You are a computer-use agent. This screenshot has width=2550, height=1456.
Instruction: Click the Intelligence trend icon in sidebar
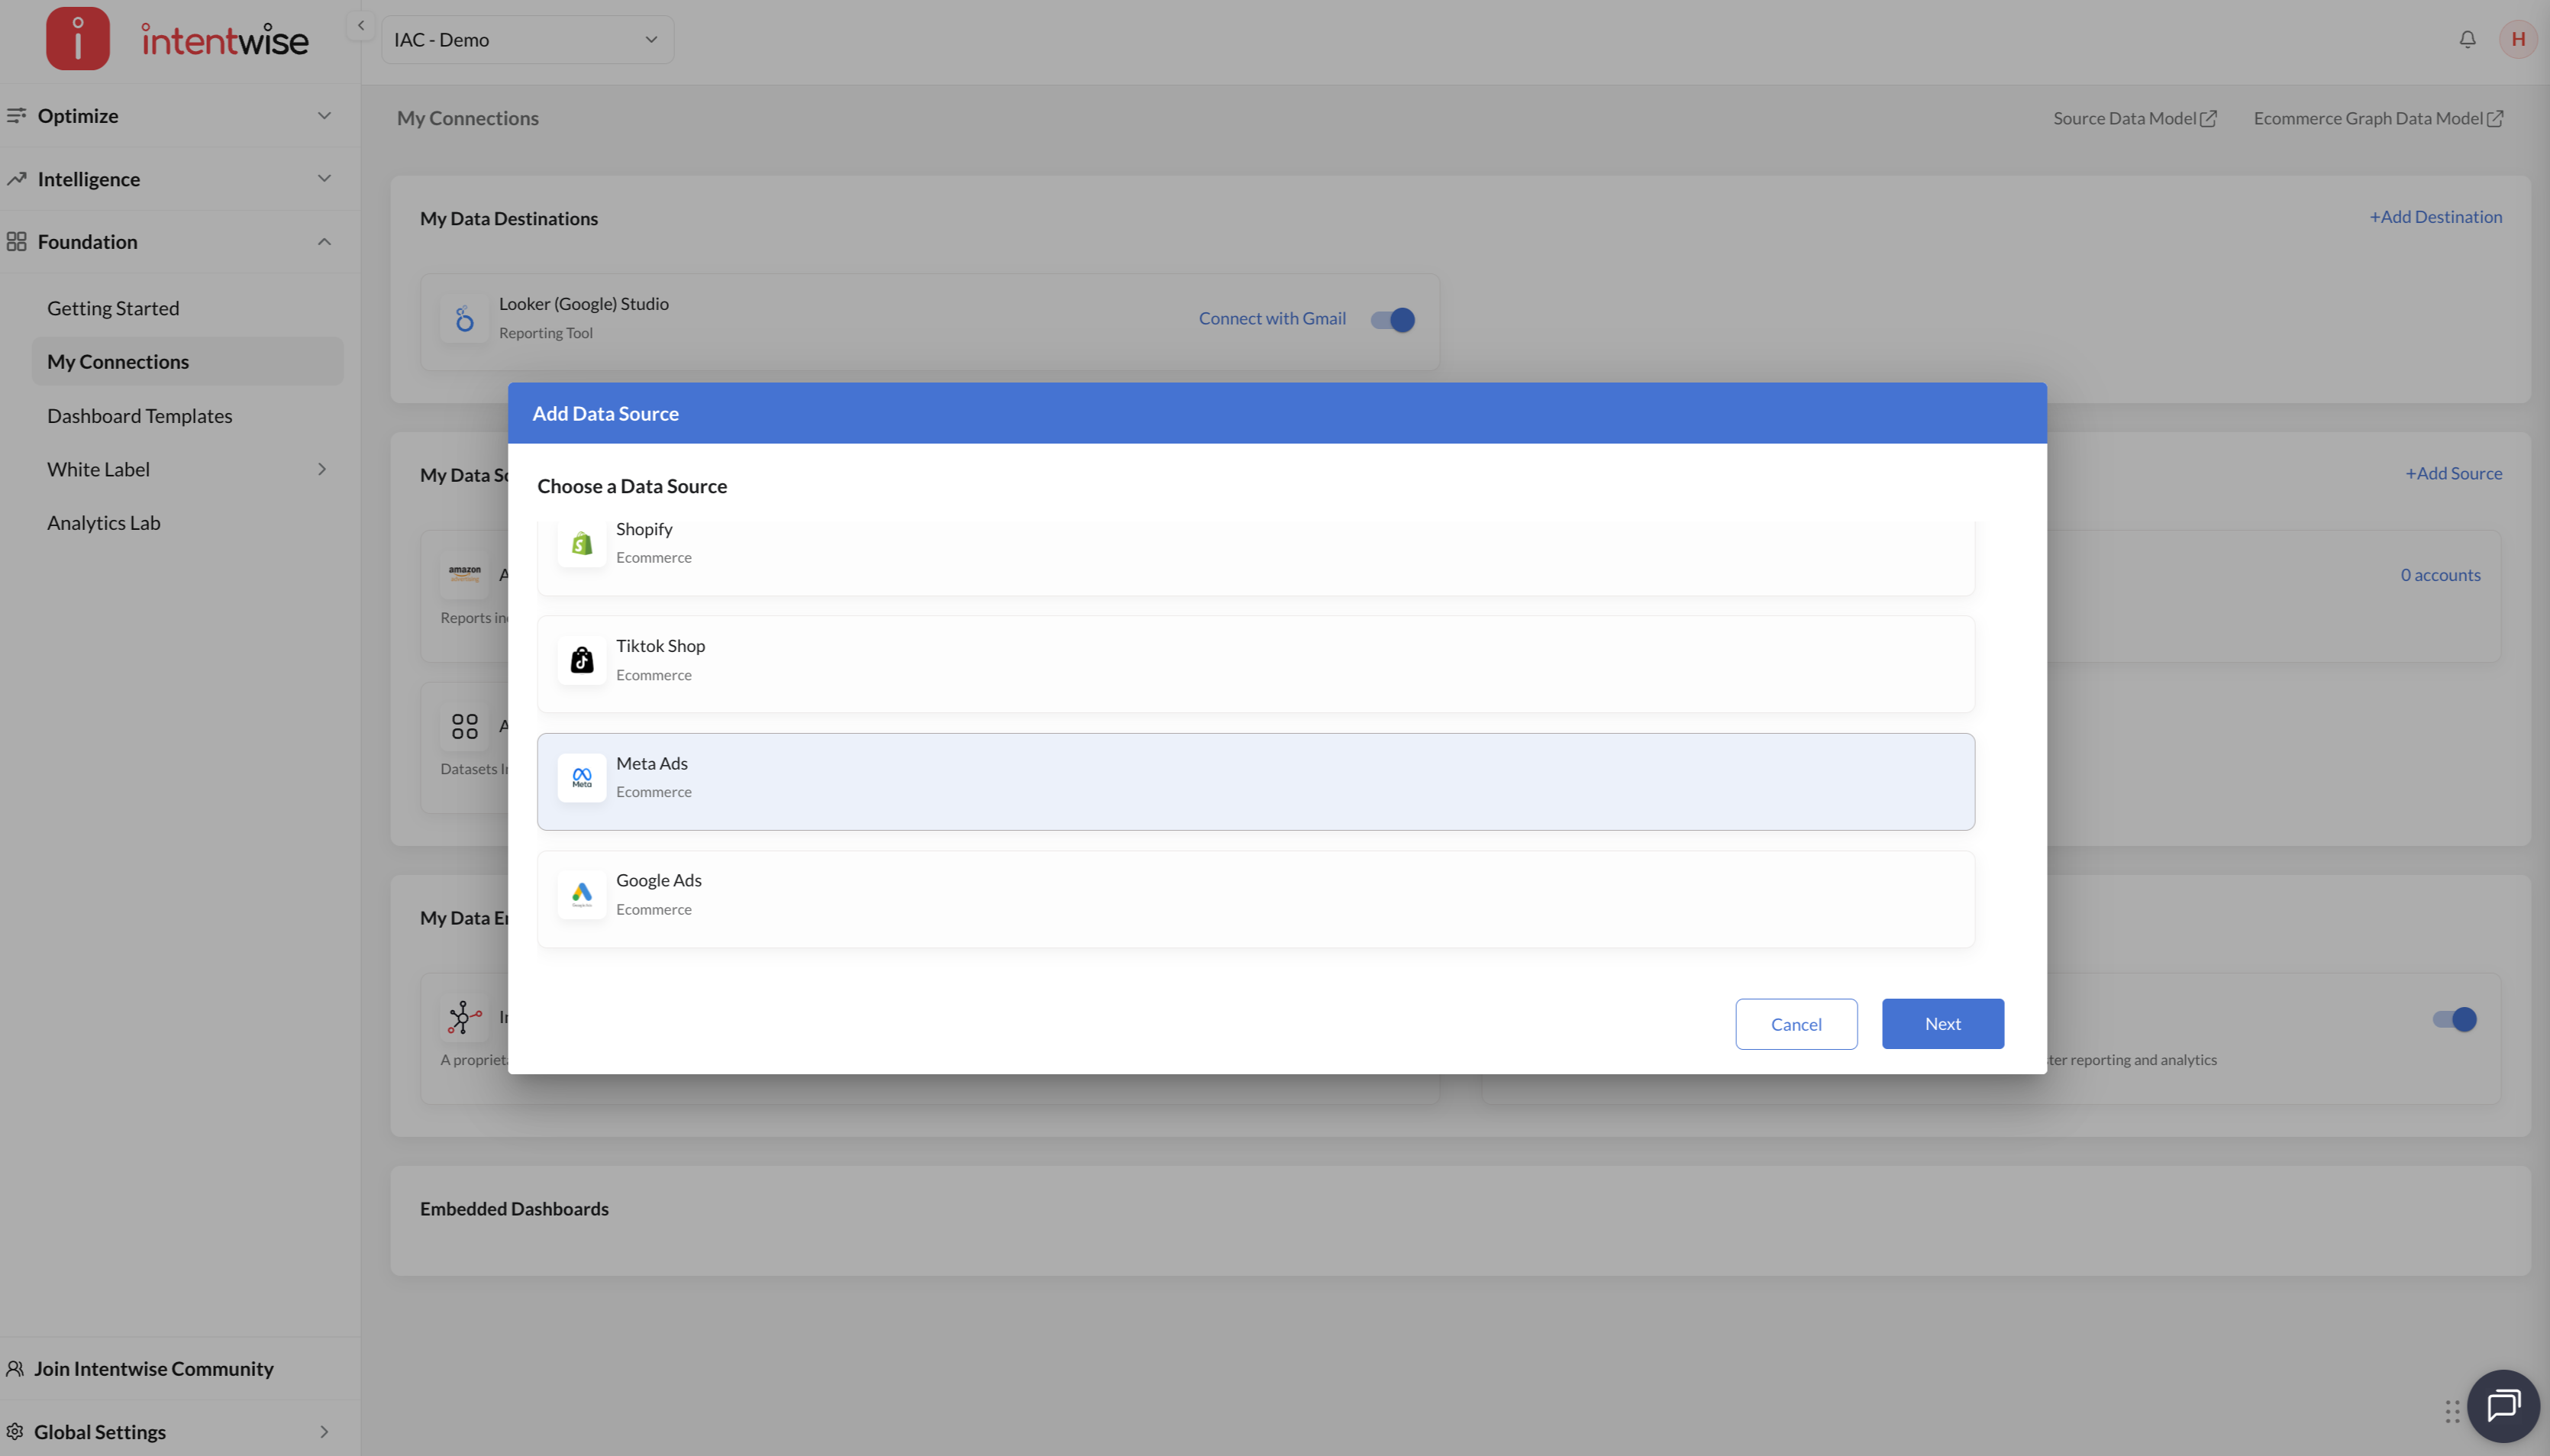pyautogui.click(x=16, y=179)
